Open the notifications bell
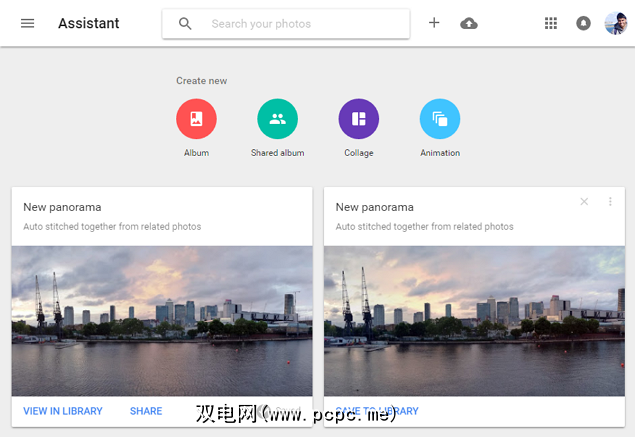This screenshot has height=437, width=635. tap(583, 23)
